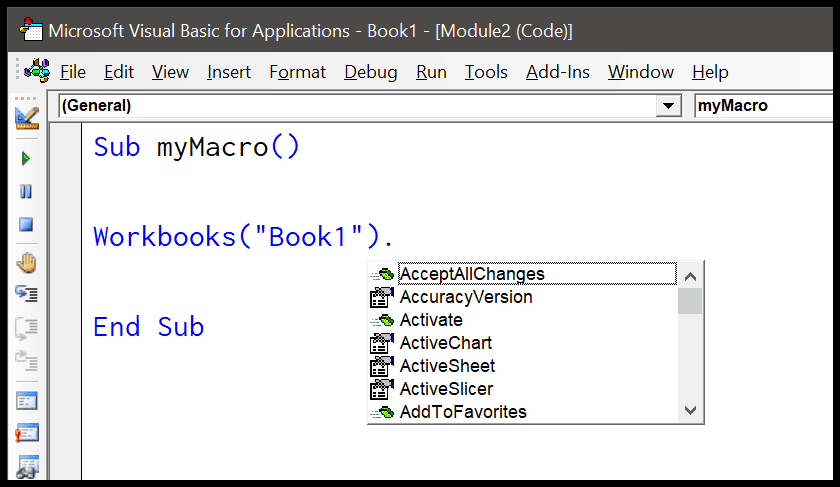Click the Reset stop square icon
Image resolution: width=840 pixels, height=487 pixels.
click(x=26, y=224)
